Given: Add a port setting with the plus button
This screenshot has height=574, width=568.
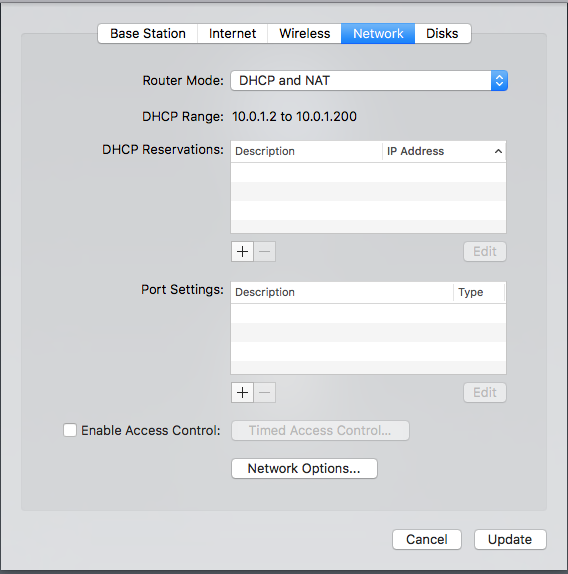Looking at the screenshot, I should pos(242,392).
